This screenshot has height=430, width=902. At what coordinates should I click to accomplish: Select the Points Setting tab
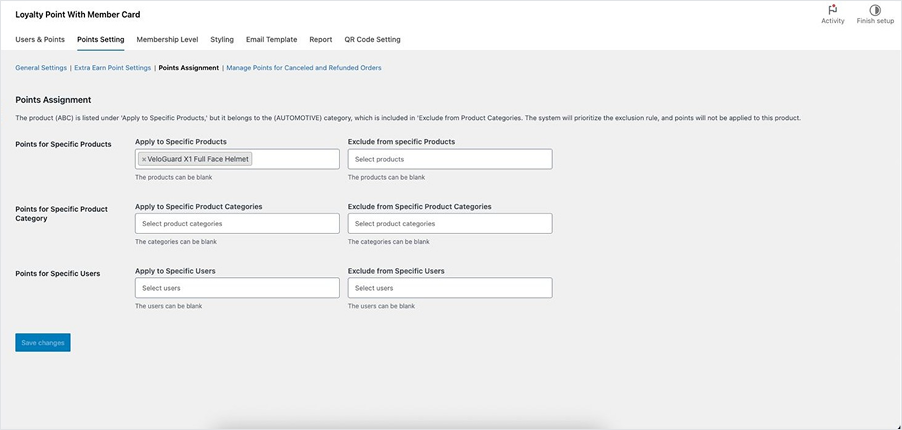tap(101, 40)
